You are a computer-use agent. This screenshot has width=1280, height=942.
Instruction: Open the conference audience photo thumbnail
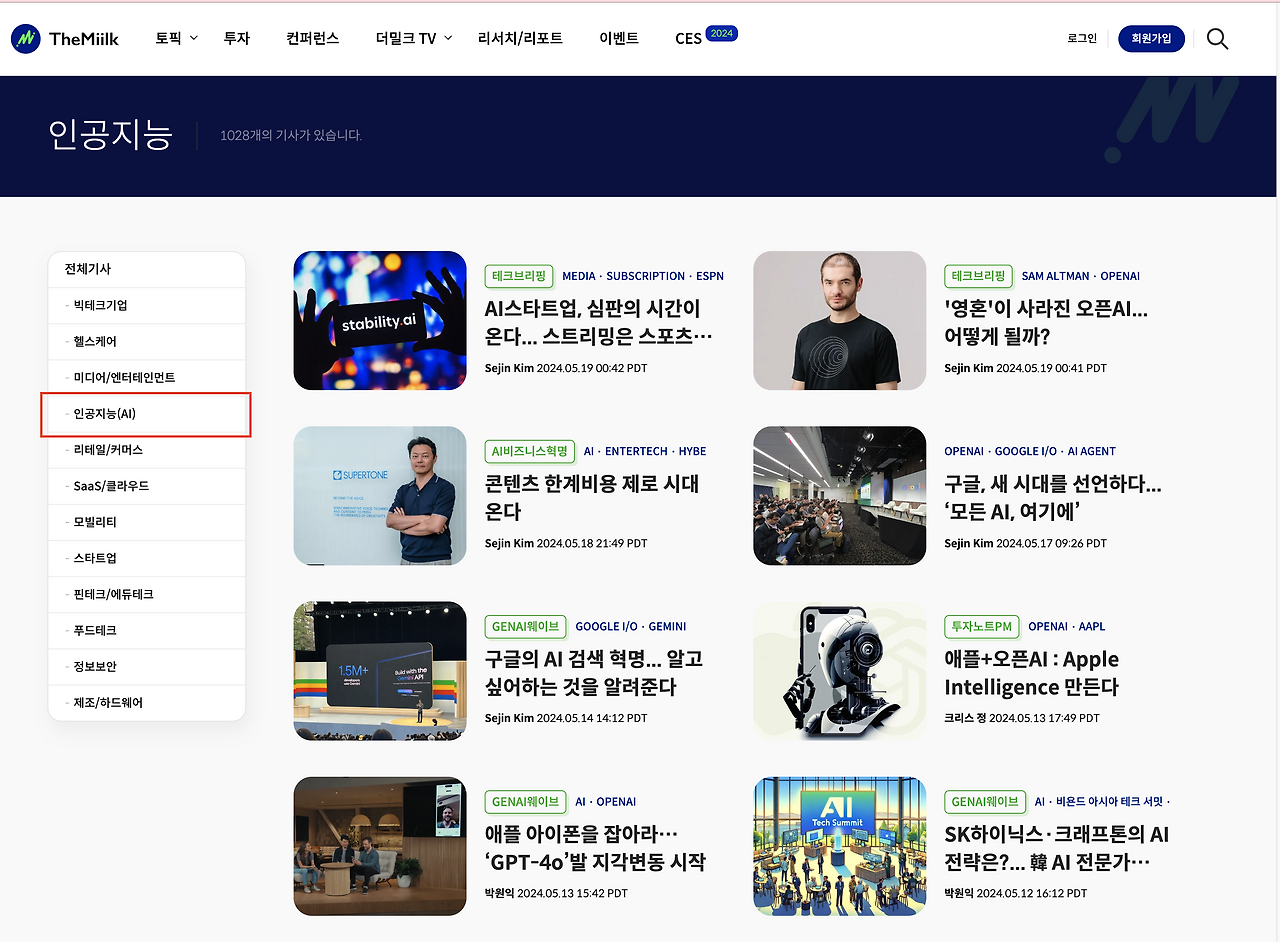tap(840, 496)
